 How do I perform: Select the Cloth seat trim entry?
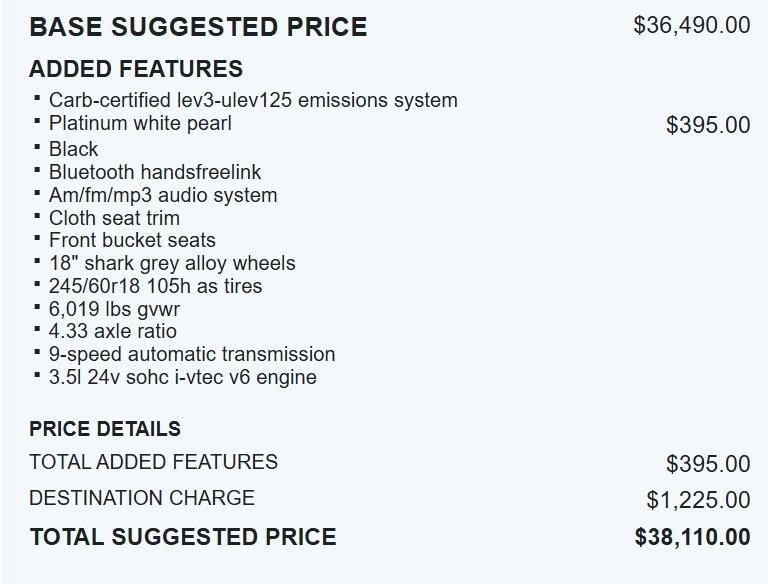coord(114,218)
